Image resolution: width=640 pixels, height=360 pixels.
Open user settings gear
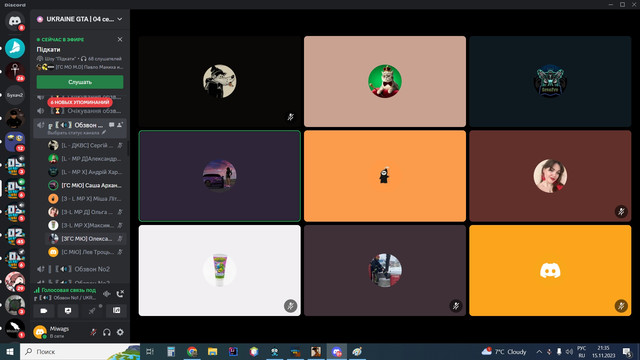pyautogui.click(x=120, y=332)
